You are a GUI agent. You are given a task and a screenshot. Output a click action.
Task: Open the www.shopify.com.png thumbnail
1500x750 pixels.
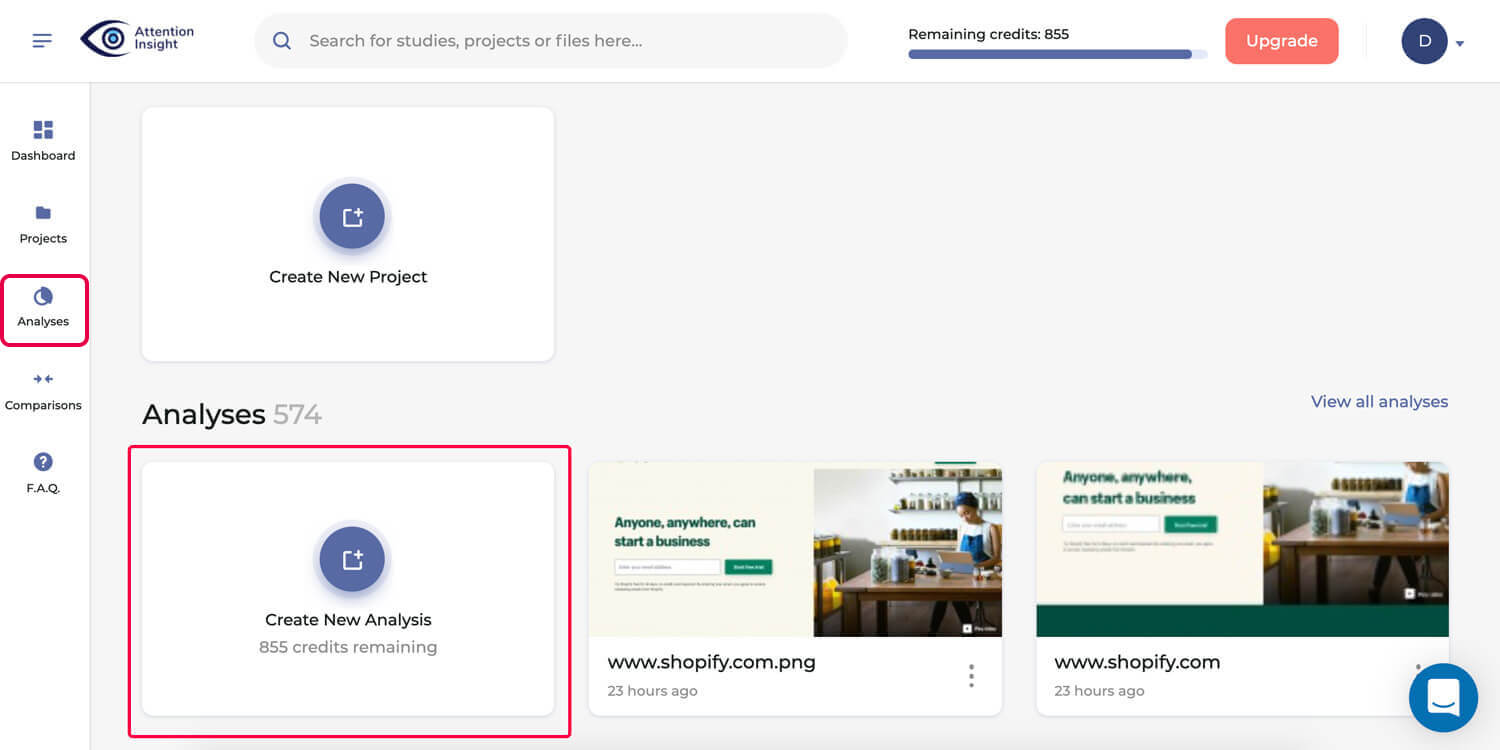795,549
